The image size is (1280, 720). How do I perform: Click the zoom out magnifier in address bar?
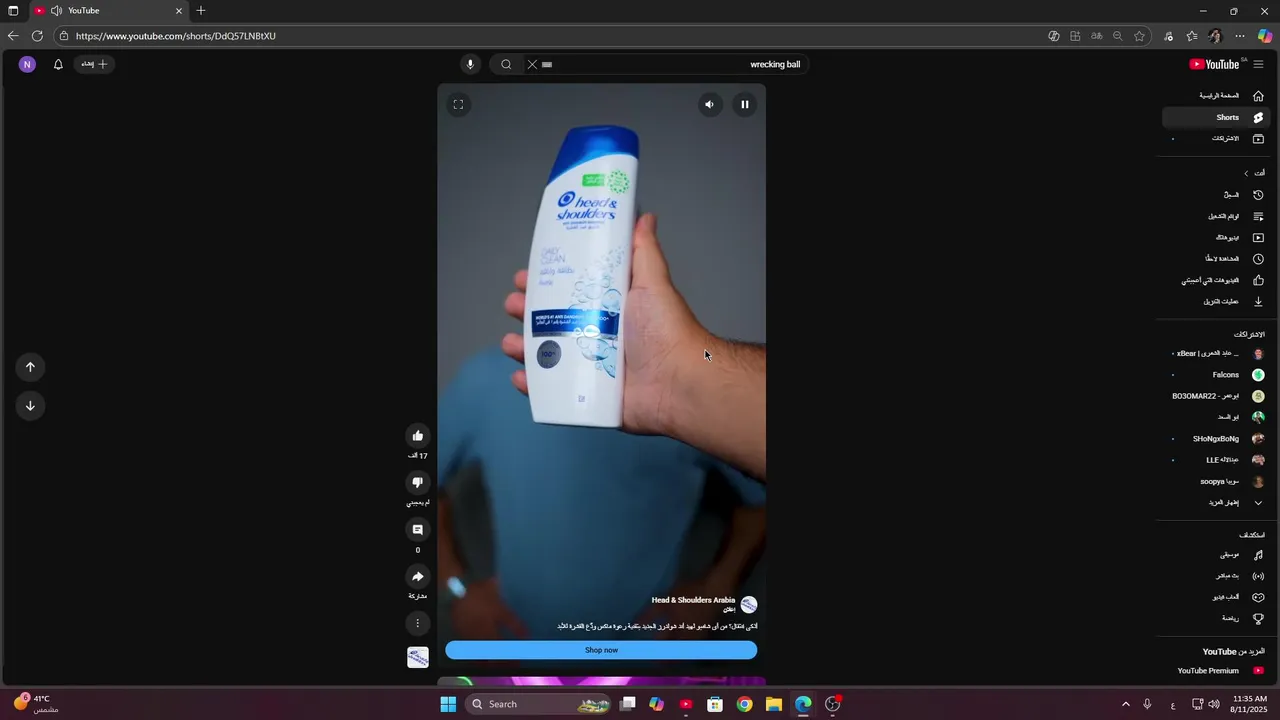(x=1118, y=36)
